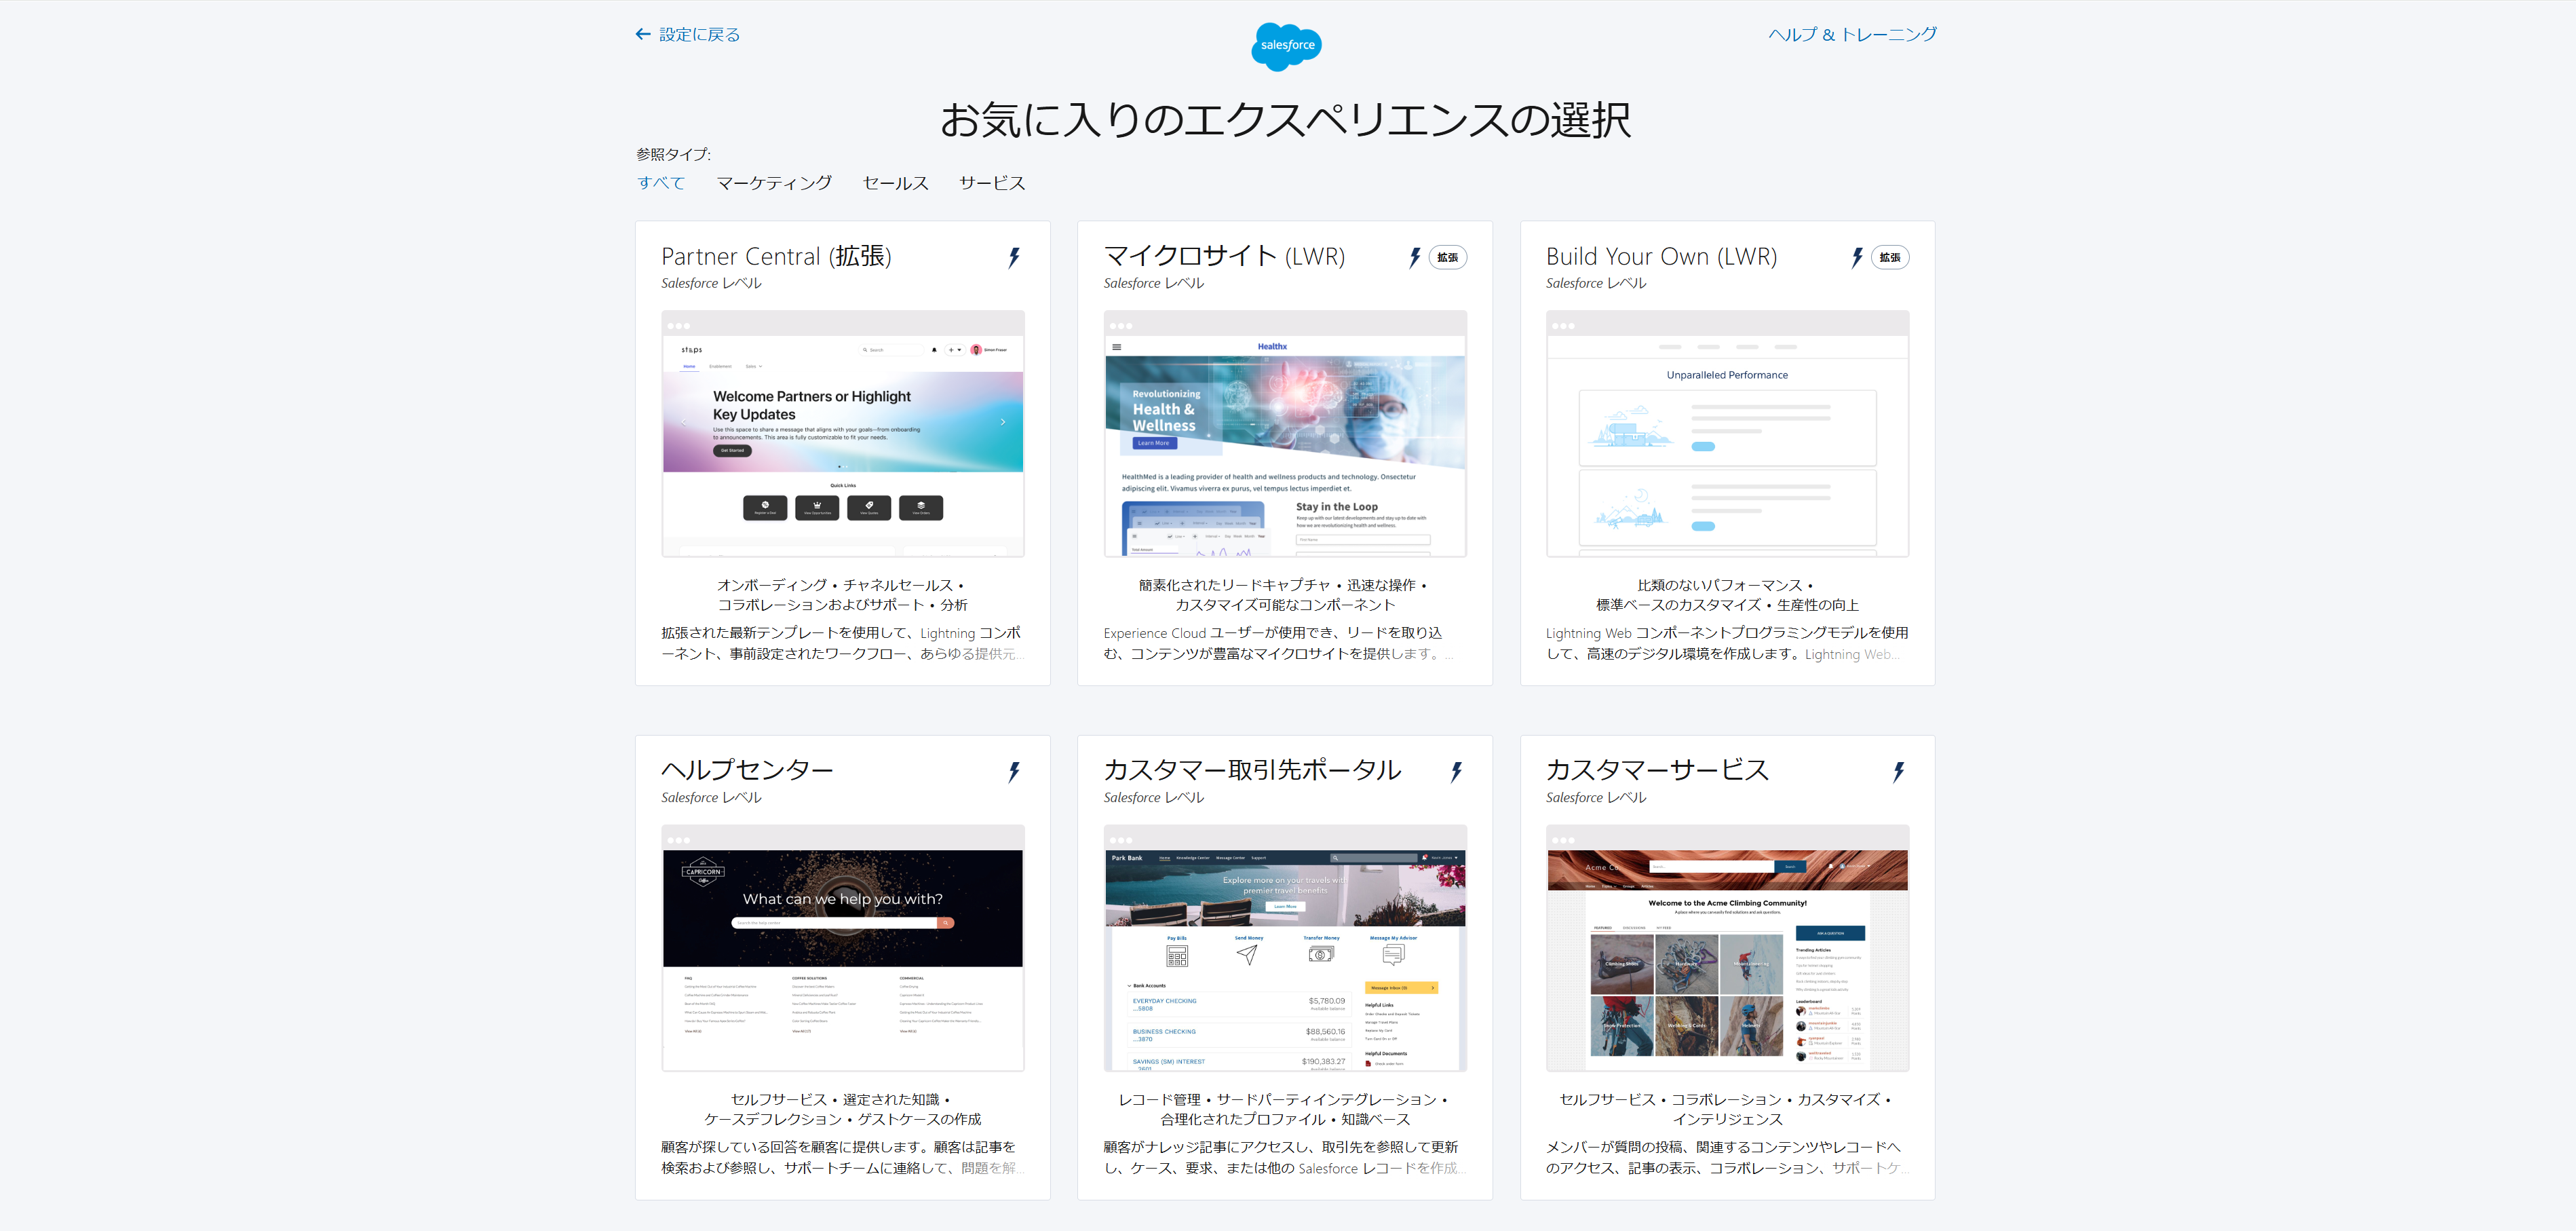Viewport: 2576px width, 1231px height.
Task: Click カスタマーサービス description starting メンバーが質問の投稿
Action: pos(1727,1157)
